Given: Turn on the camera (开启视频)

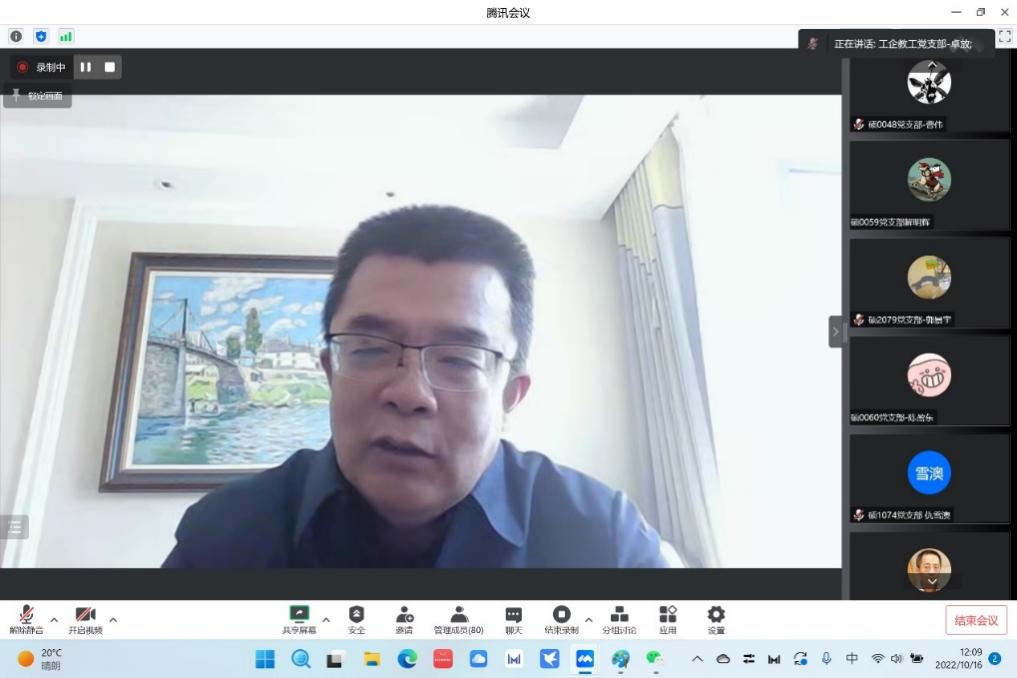Looking at the screenshot, I should 85,619.
